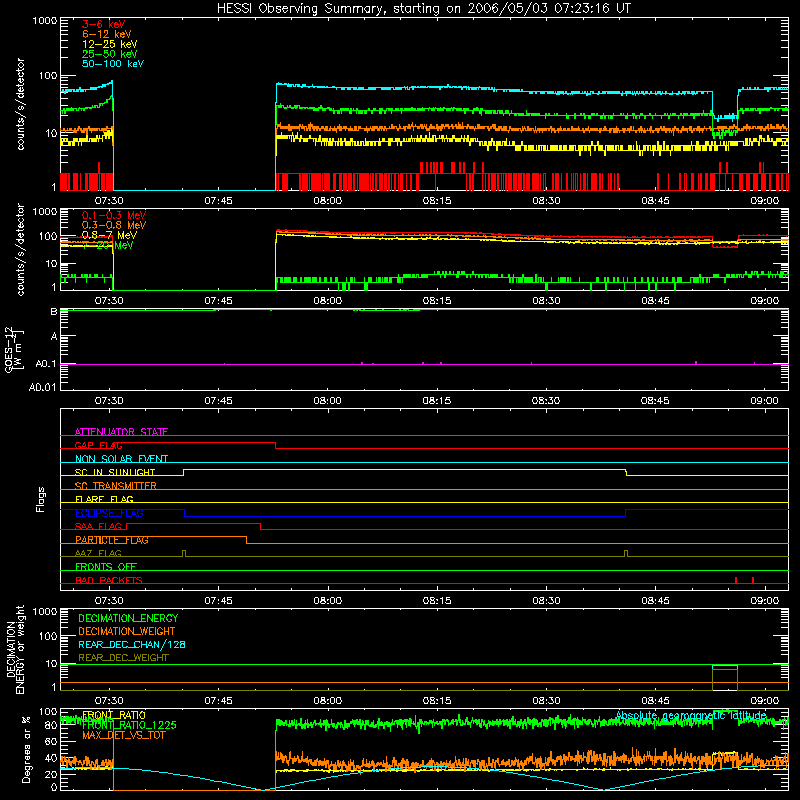
Task: Click counts/s/detector title of the MeV panel
Action: click(20, 250)
